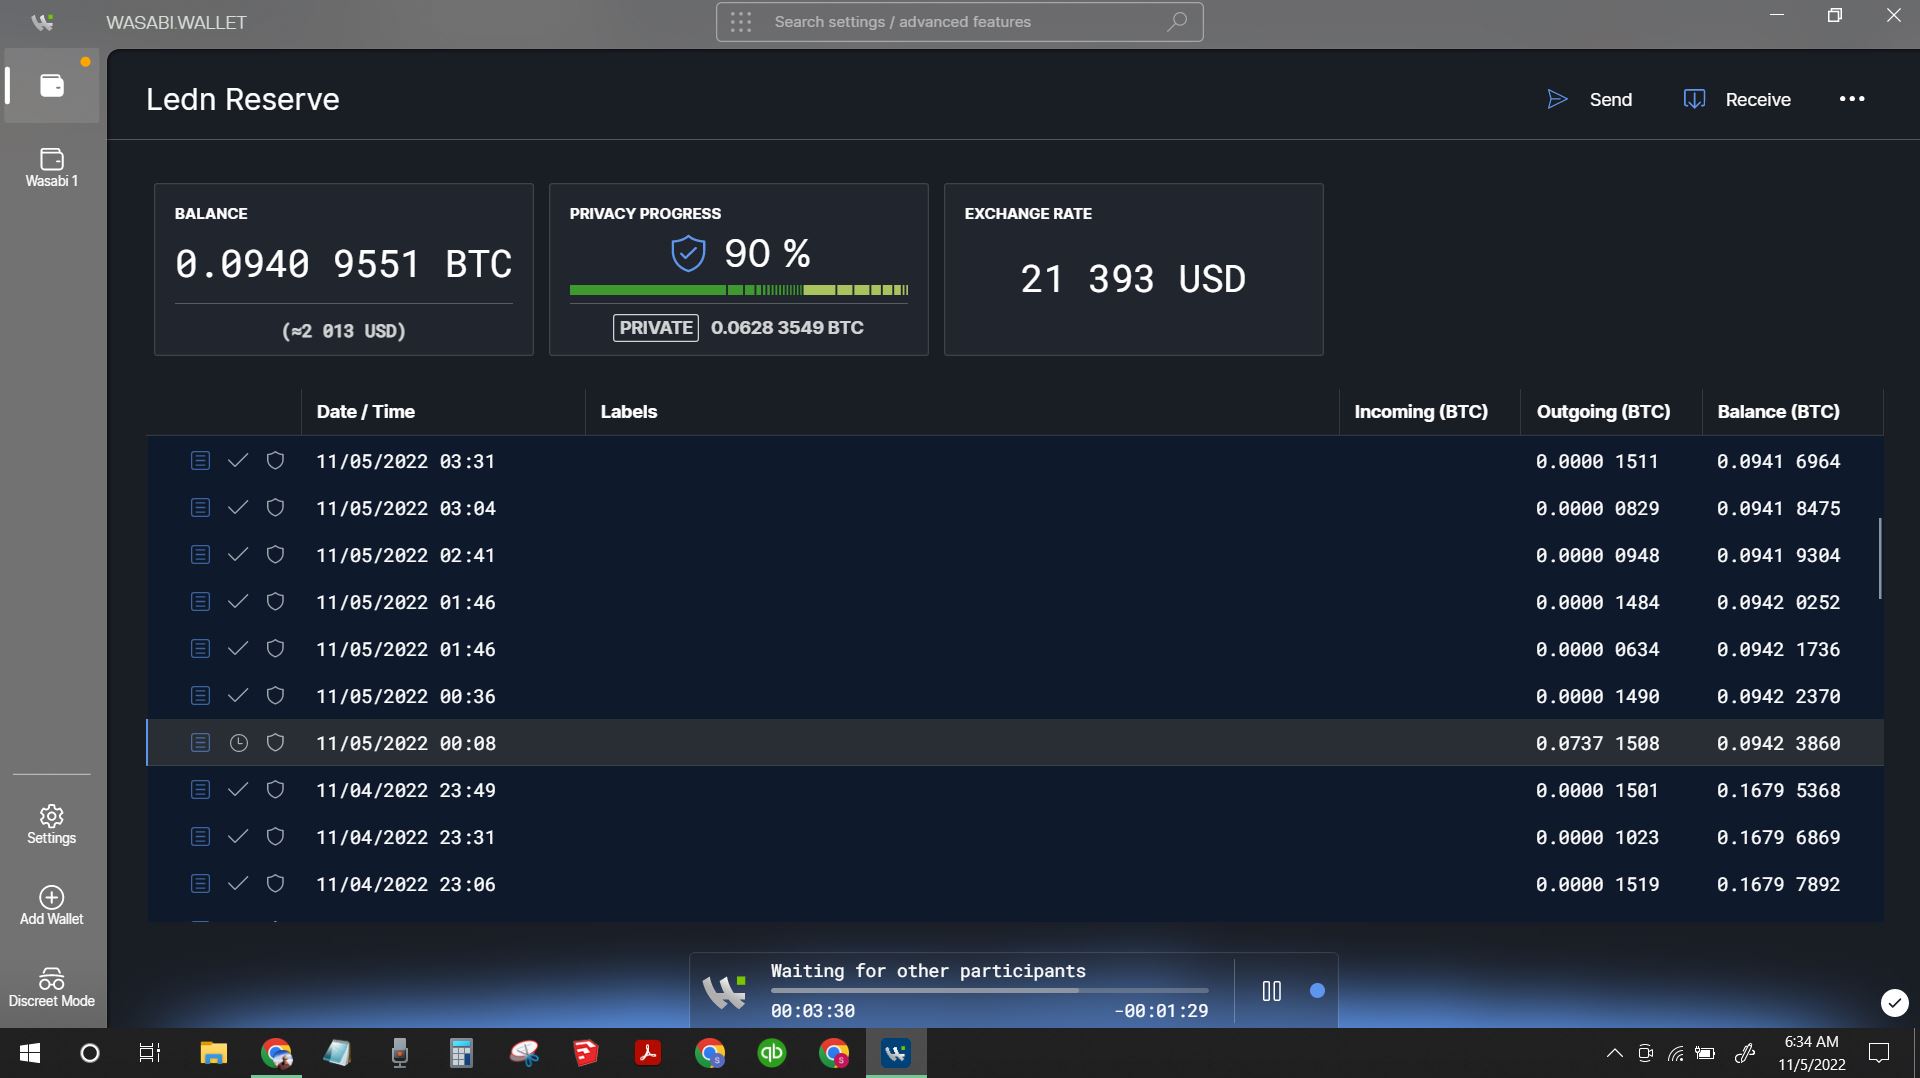Click the Wasabi logo in coinjoin panel
The height and width of the screenshot is (1078, 1920).
725,991
